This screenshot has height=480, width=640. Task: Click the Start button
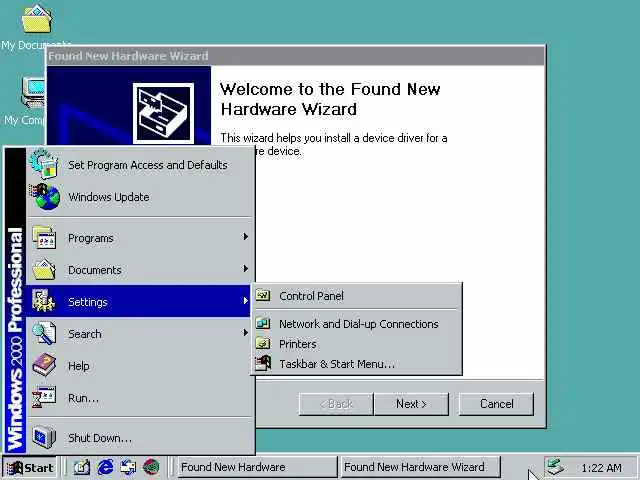(x=29, y=467)
